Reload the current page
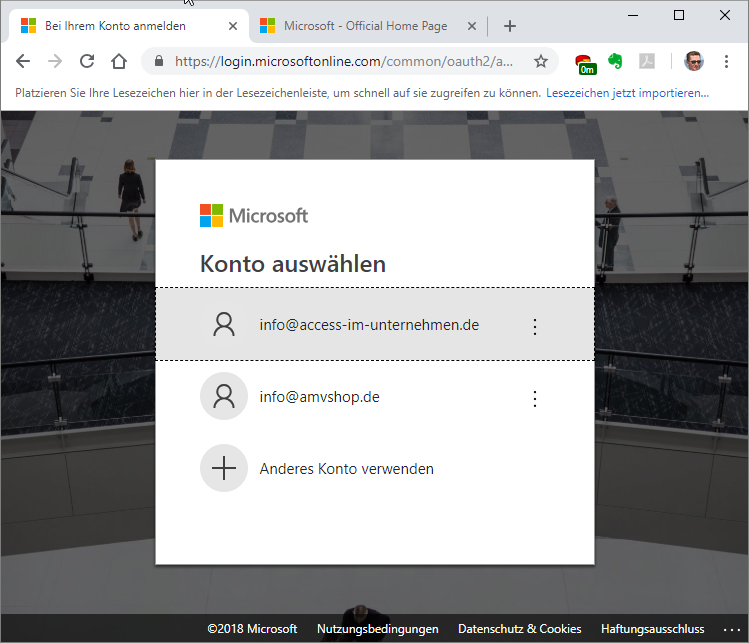The image size is (749, 643). pos(87,61)
